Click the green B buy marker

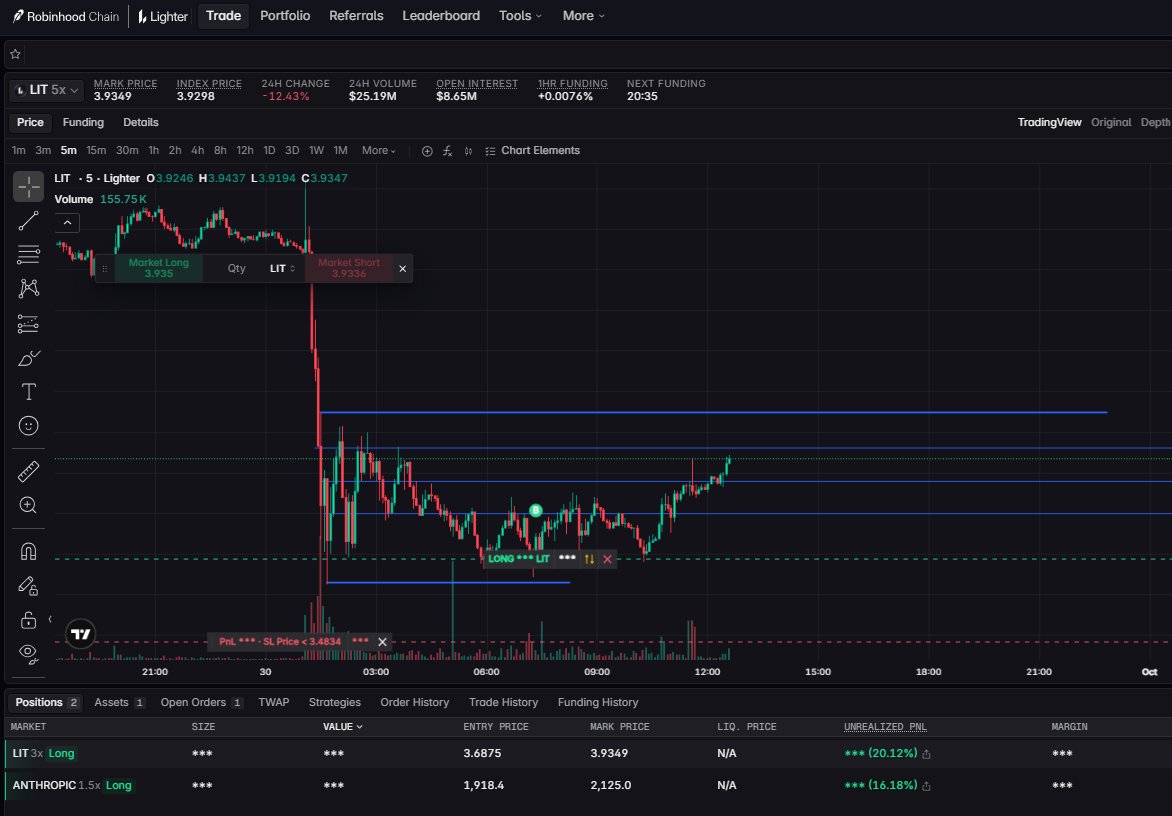point(535,511)
